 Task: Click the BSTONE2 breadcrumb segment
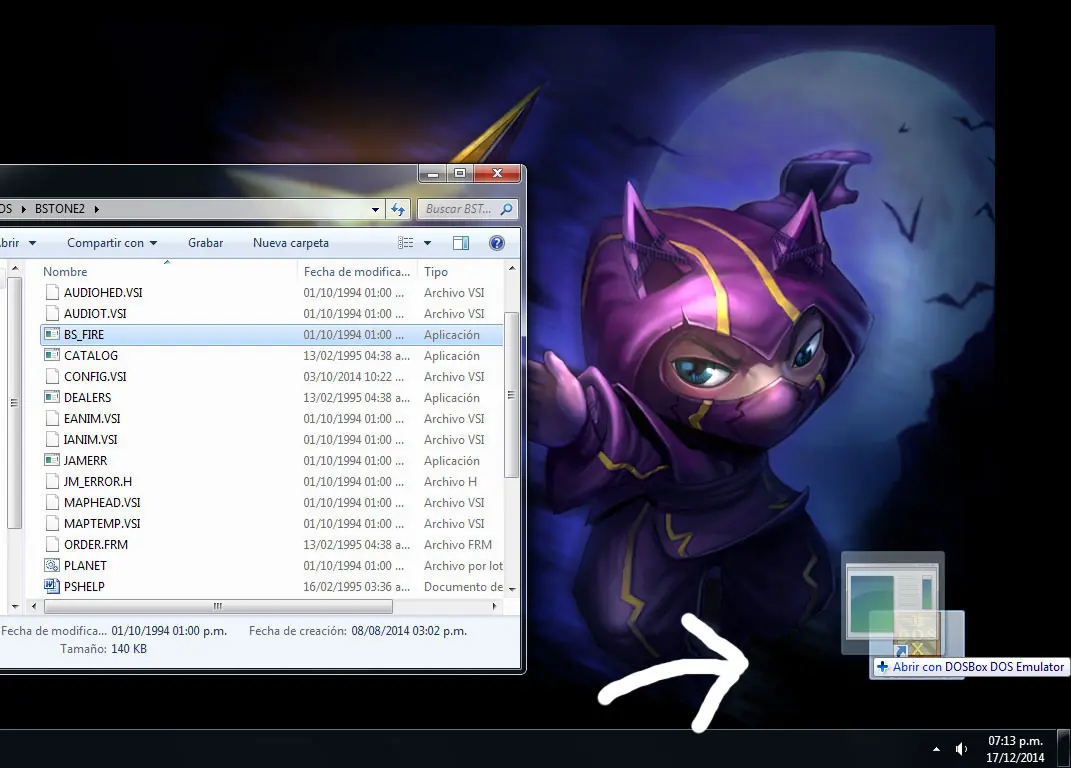[x=59, y=209]
